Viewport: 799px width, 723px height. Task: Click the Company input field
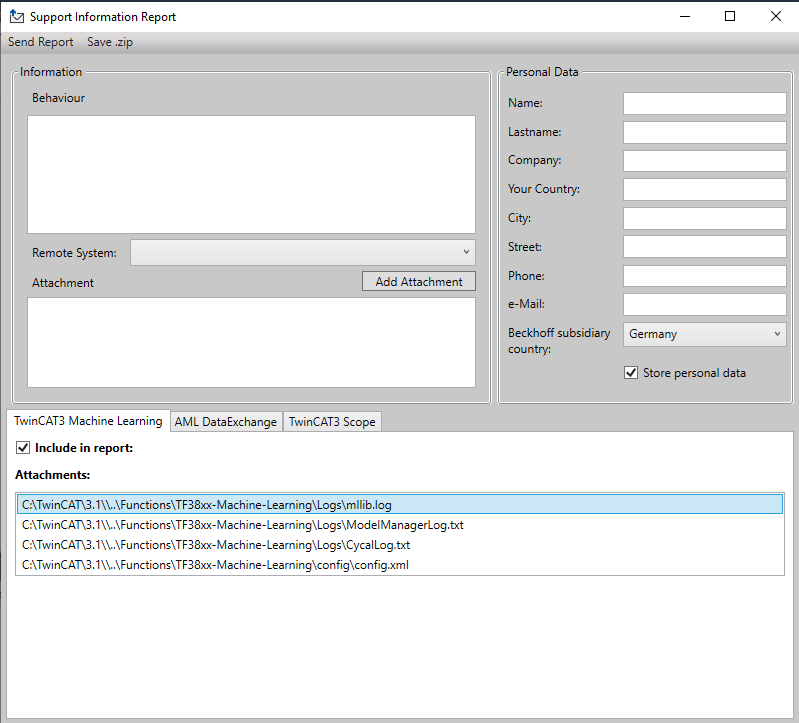pos(705,161)
